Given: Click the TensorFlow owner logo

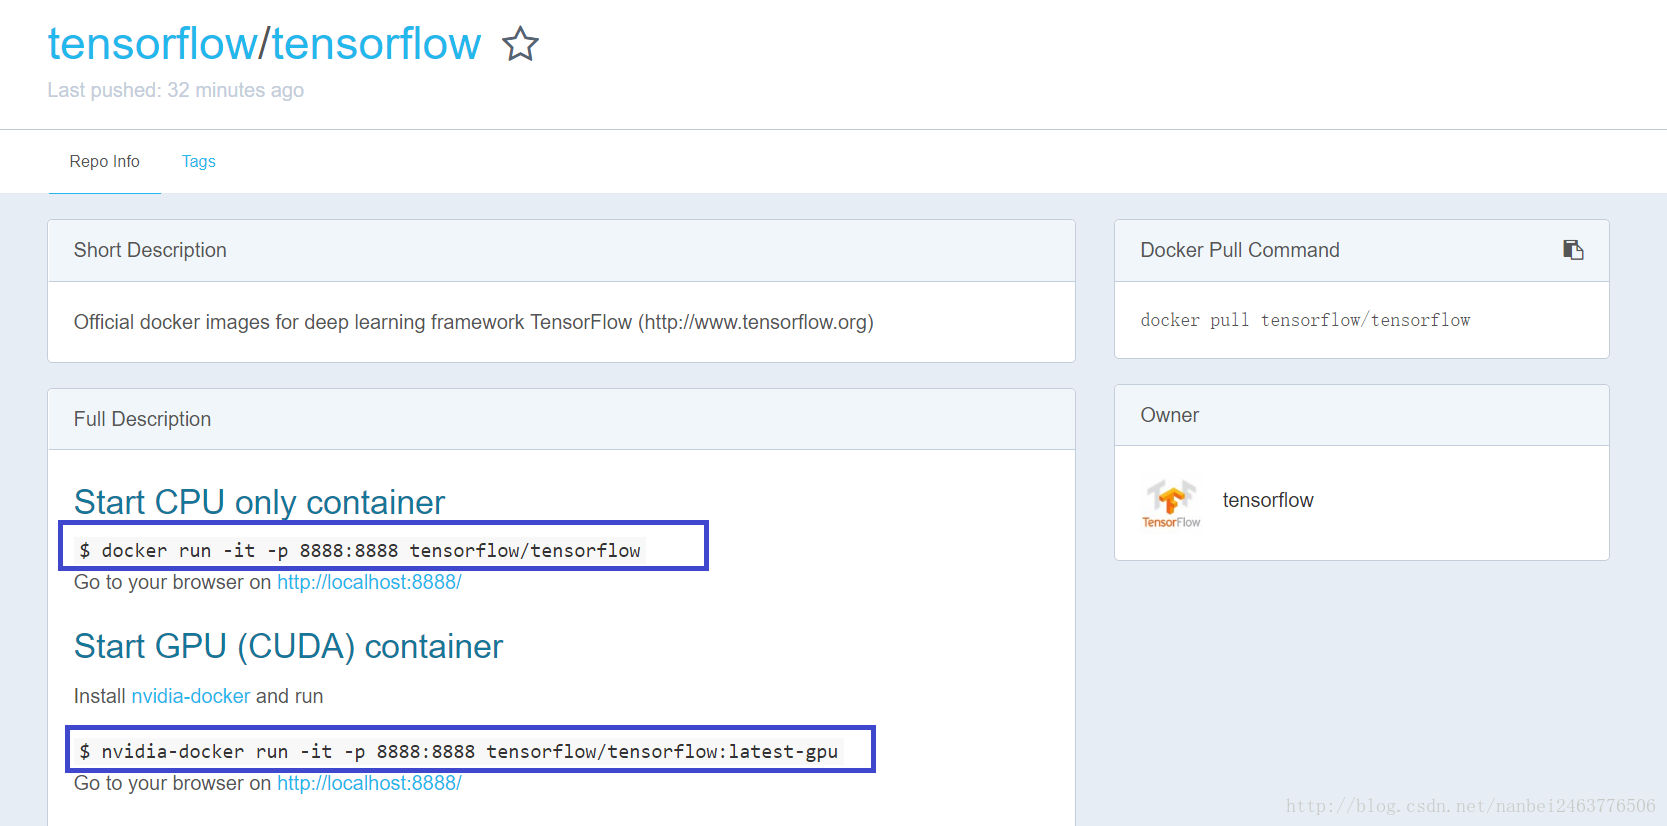Looking at the screenshot, I should (1171, 503).
